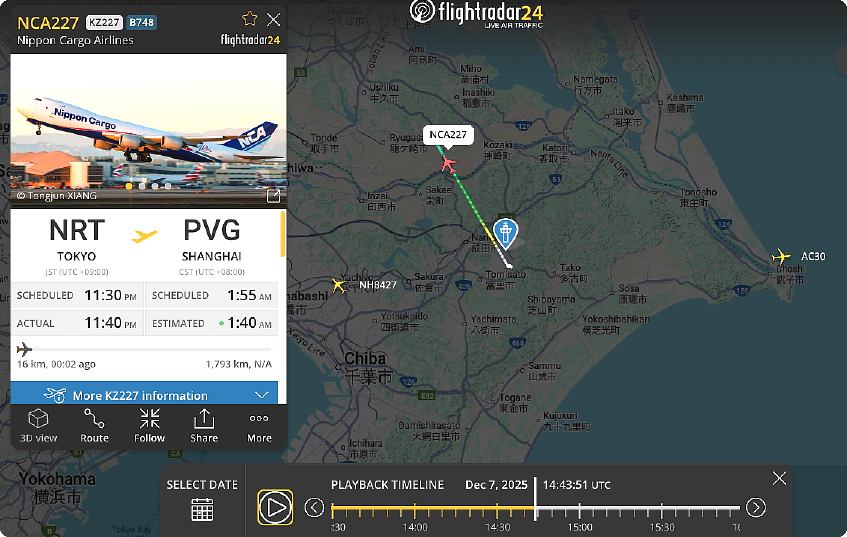Expand More KZ227 information panel
The height and width of the screenshot is (537, 847).
pos(144,395)
